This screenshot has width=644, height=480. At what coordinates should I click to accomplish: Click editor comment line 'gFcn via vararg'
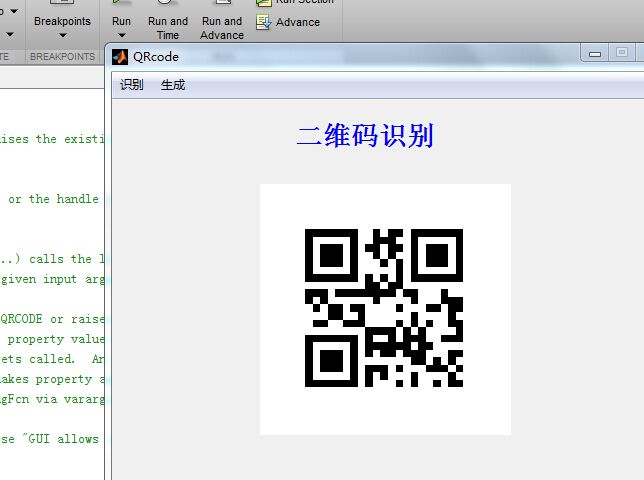pos(52,399)
